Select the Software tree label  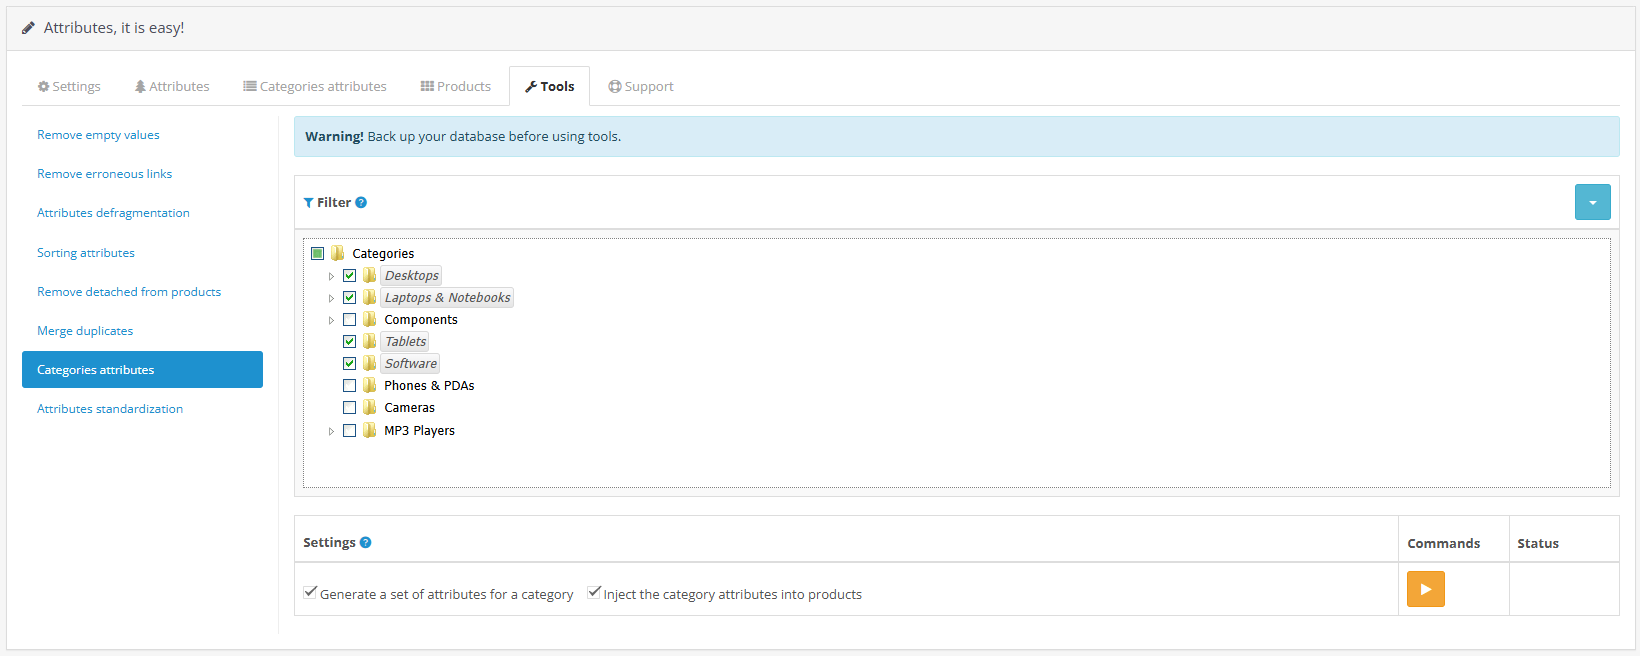(411, 364)
